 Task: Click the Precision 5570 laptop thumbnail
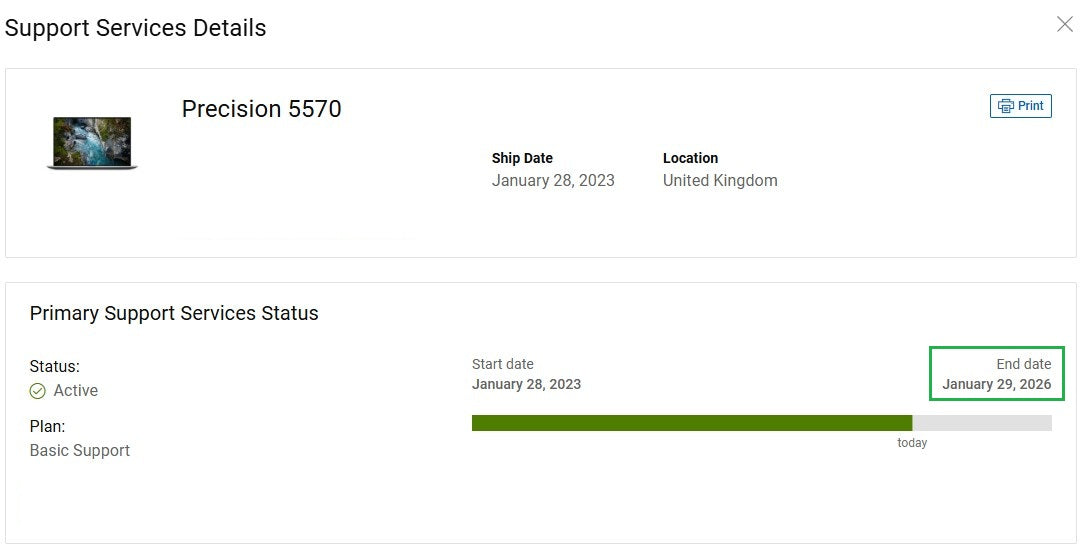(92, 143)
